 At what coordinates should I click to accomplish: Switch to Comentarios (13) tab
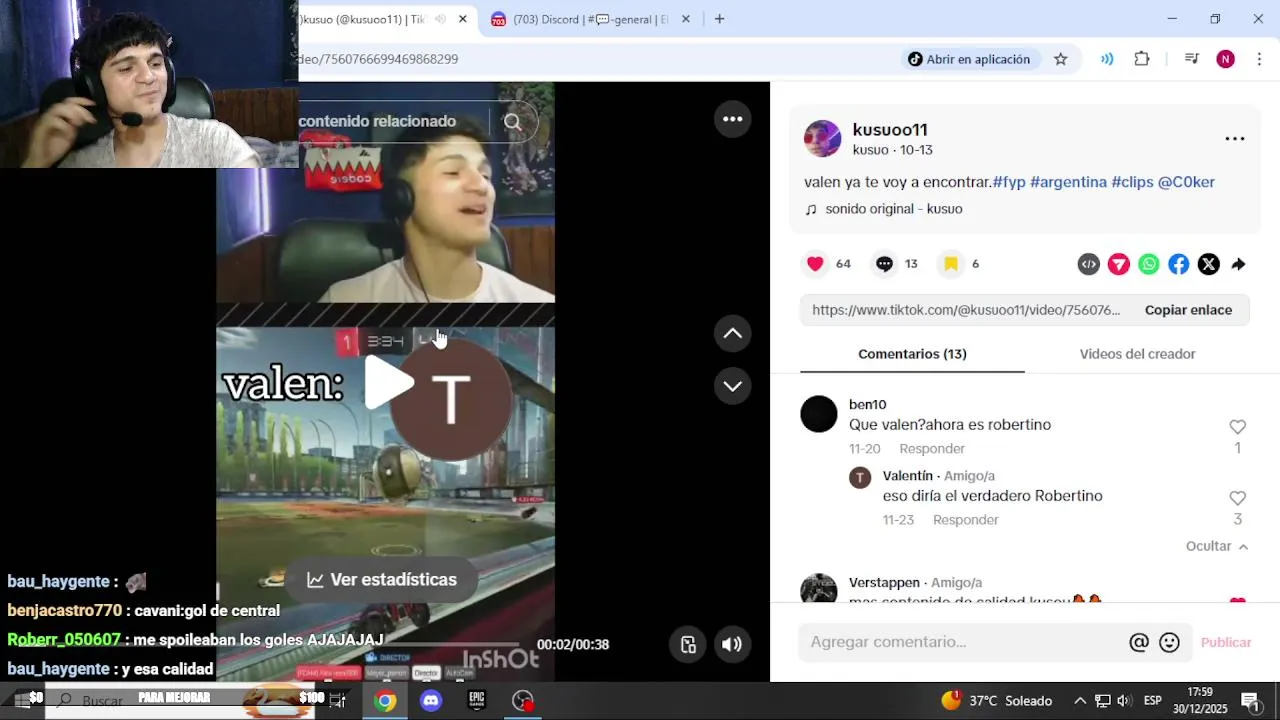912,354
